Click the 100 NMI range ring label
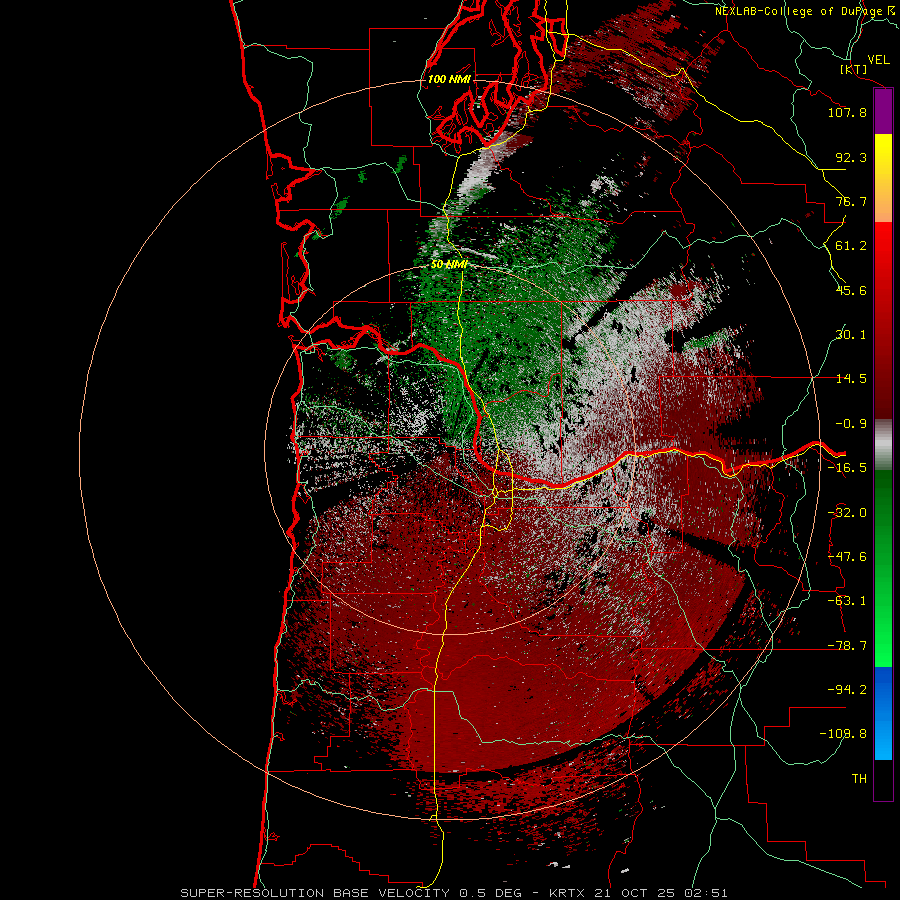Image resolution: width=900 pixels, height=900 pixels. [449, 79]
